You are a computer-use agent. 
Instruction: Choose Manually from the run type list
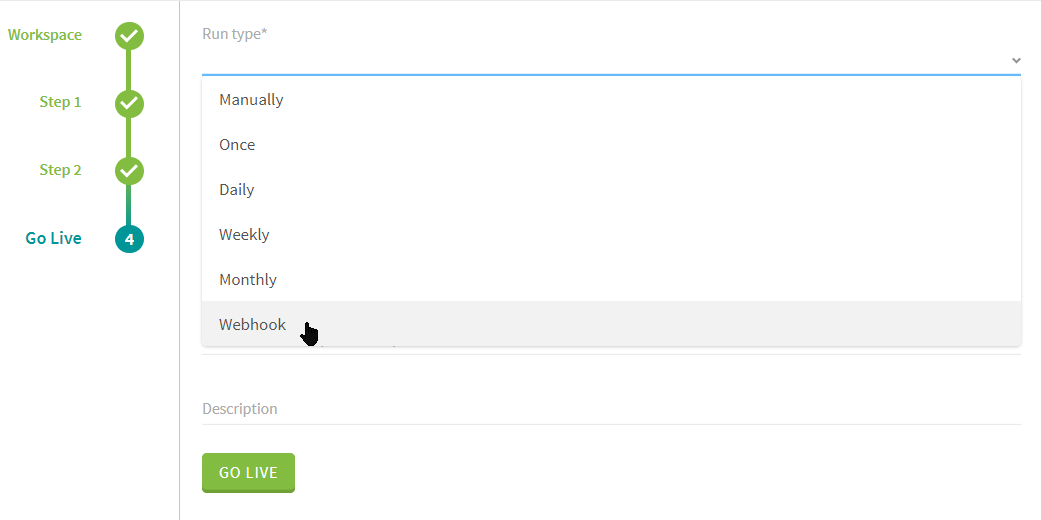point(251,100)
